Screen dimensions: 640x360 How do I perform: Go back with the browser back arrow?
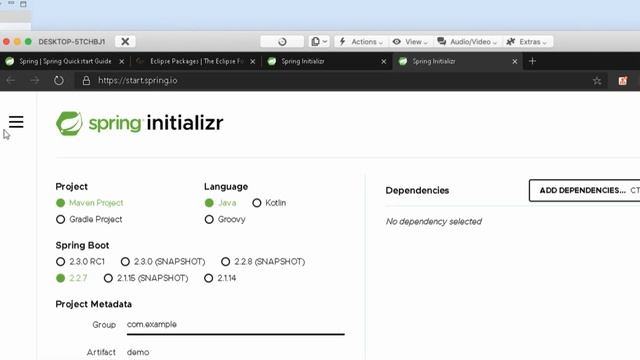point(11,80)
